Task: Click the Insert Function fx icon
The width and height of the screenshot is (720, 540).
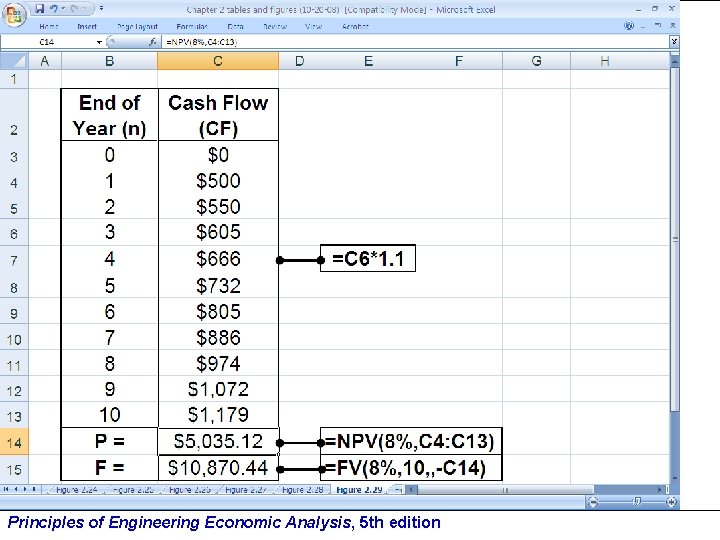Action: coord(152,42)
